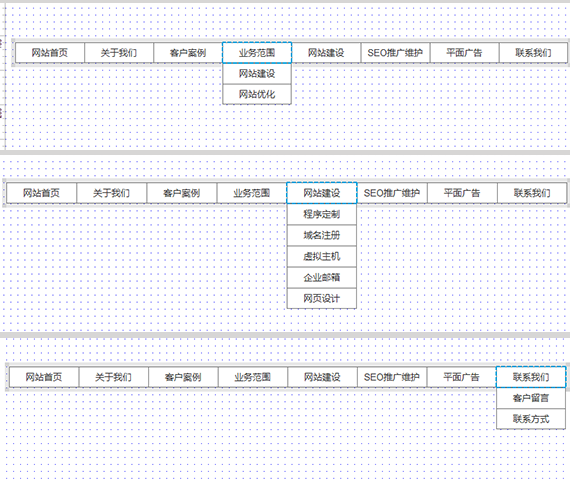Image resolution: width=570 pixels, height=485 pixels.
Task: Click 网站首页 in the bottom navigation bar
Action: click(44, 377)
